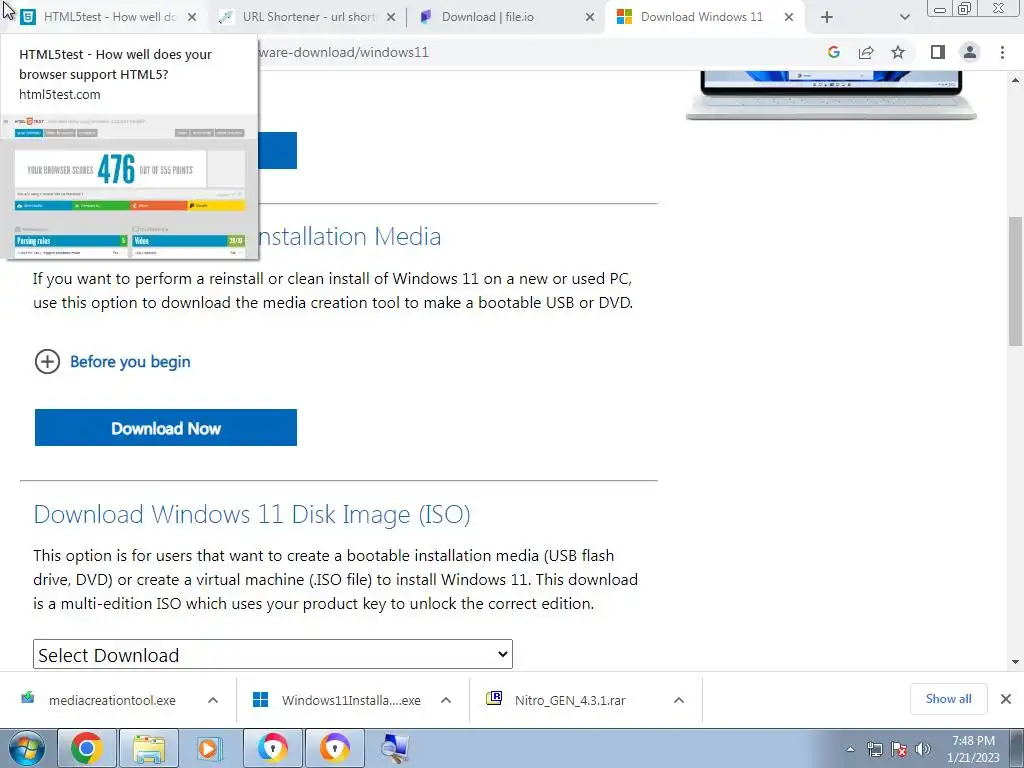
Task: Open a new browser tab
Action: click(827, 17)
